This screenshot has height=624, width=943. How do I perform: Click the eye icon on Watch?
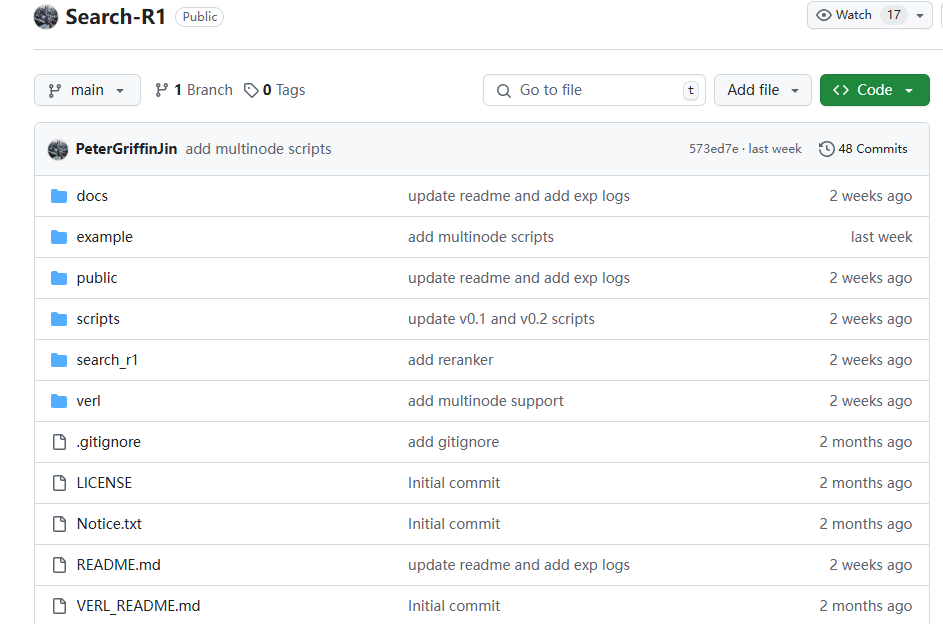tap(823, 15)
